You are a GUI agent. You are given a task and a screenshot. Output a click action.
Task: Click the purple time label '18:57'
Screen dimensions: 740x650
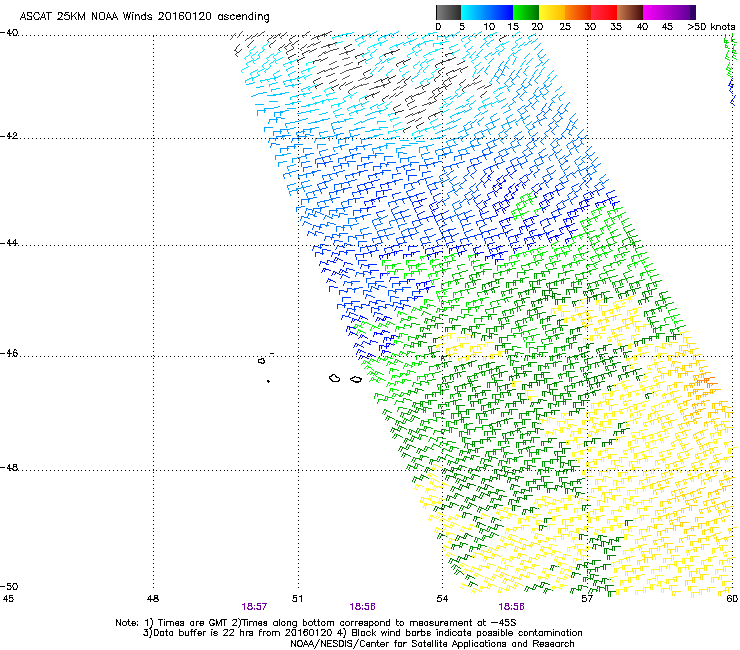click(254, 607)
